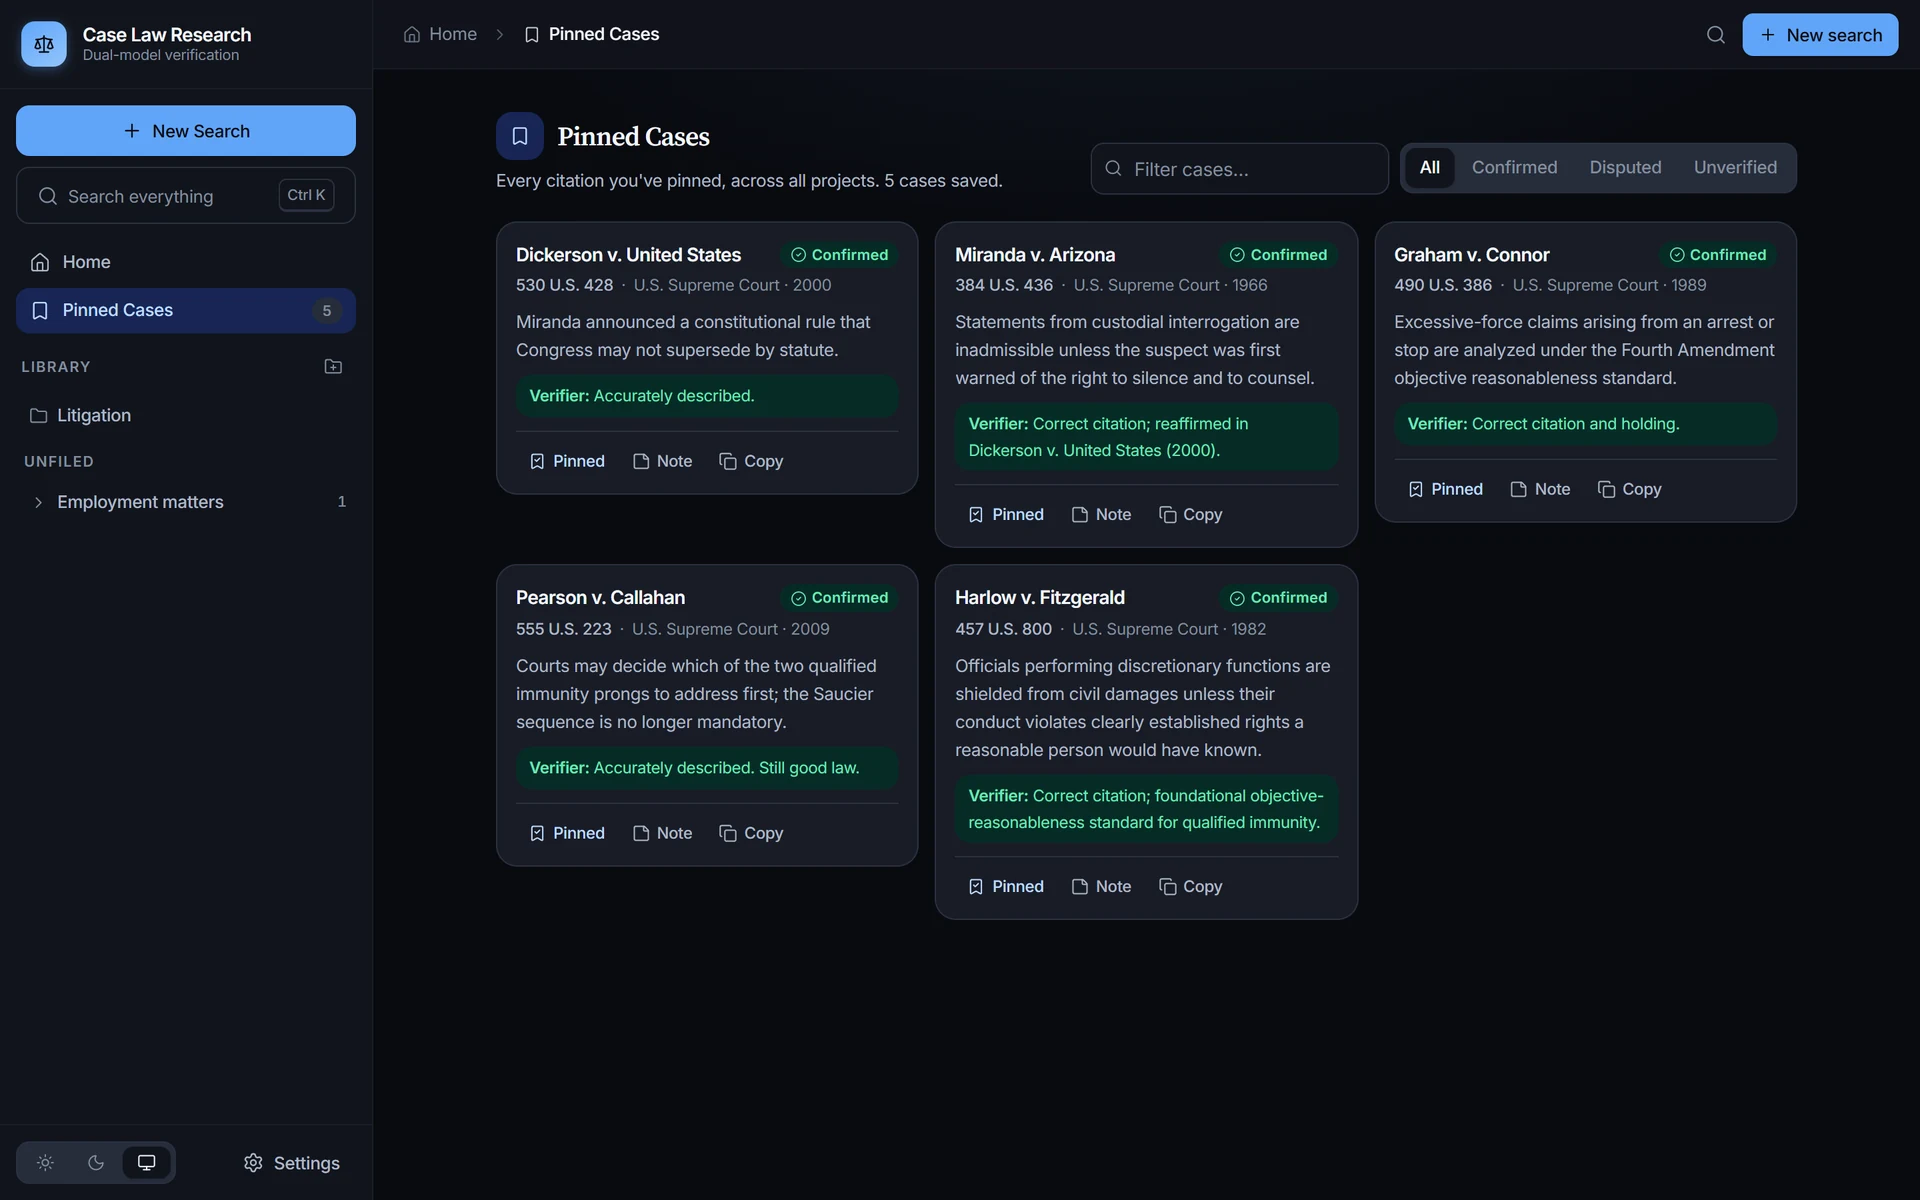Copy the Harlow v. Fitzgerald citation
Screen dimensions: 1920x1200
[x=1190, y=886]
